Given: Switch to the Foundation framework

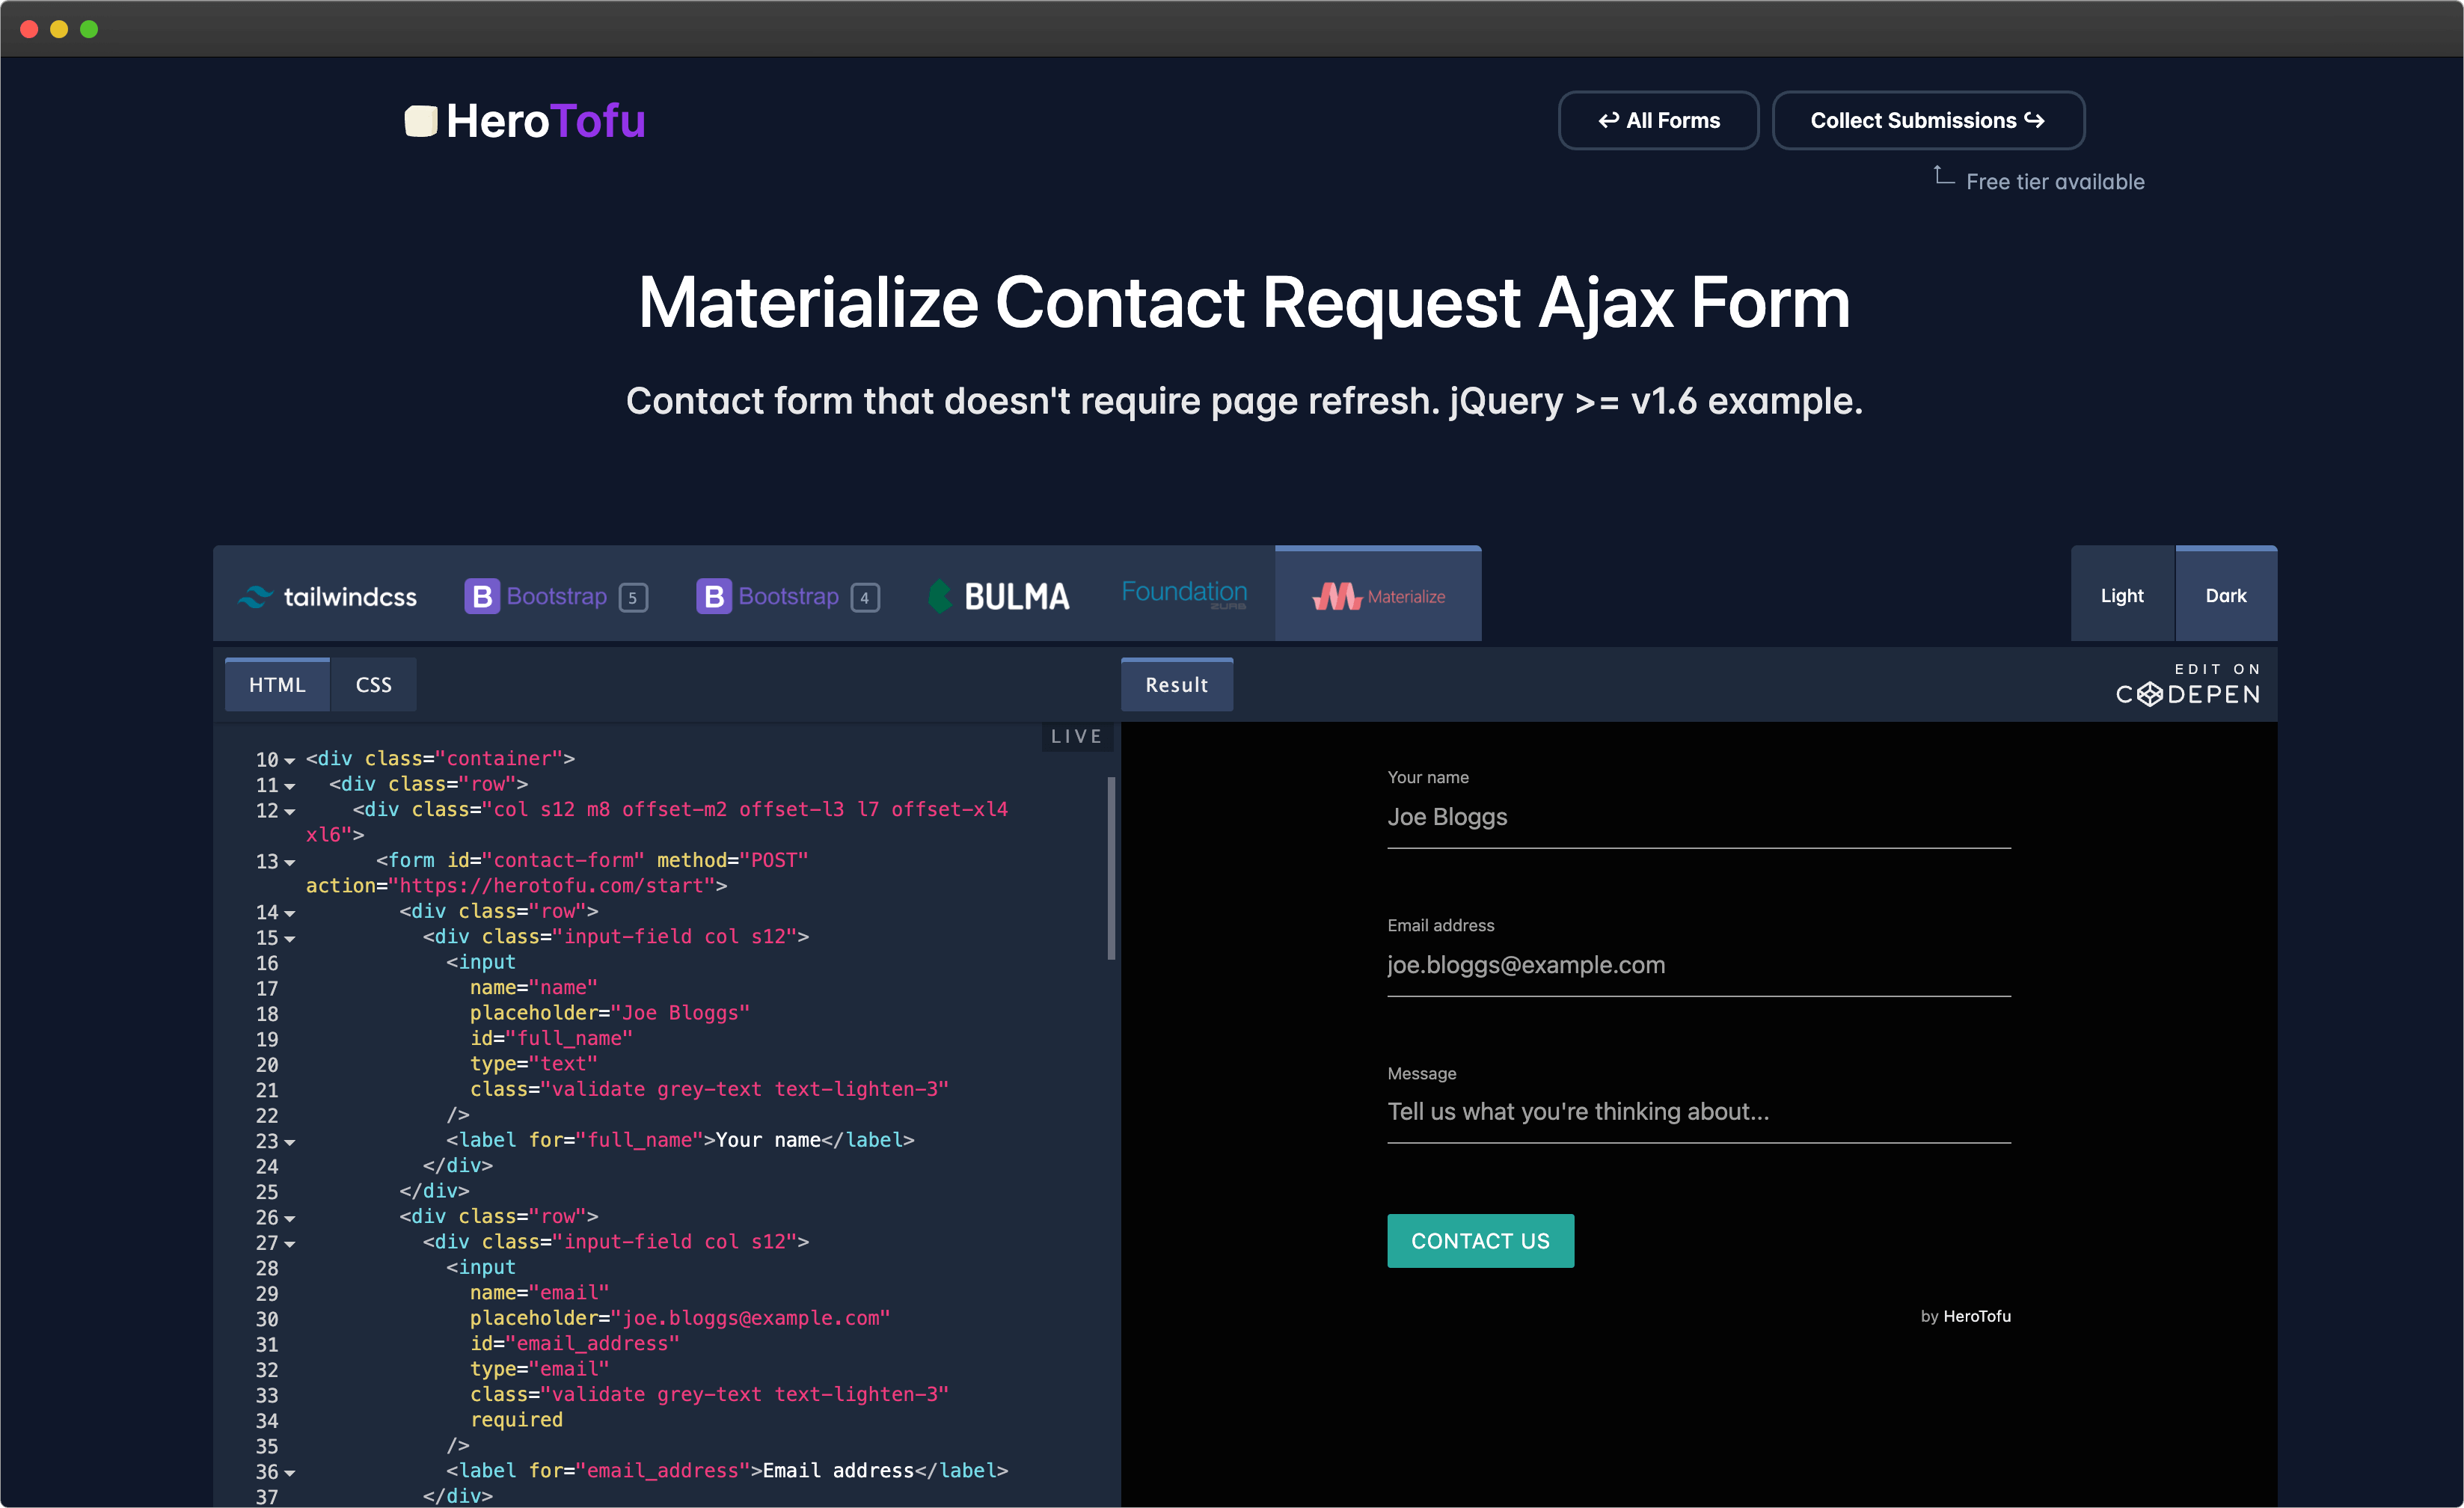Looking at the screenshot, I should pos(1184,594).
